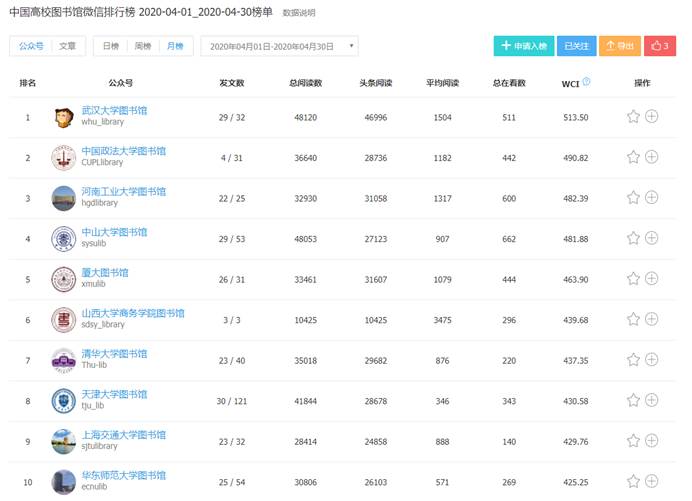Click the plus circle icon for 清华大学图书馆

[x=652, y=360]
